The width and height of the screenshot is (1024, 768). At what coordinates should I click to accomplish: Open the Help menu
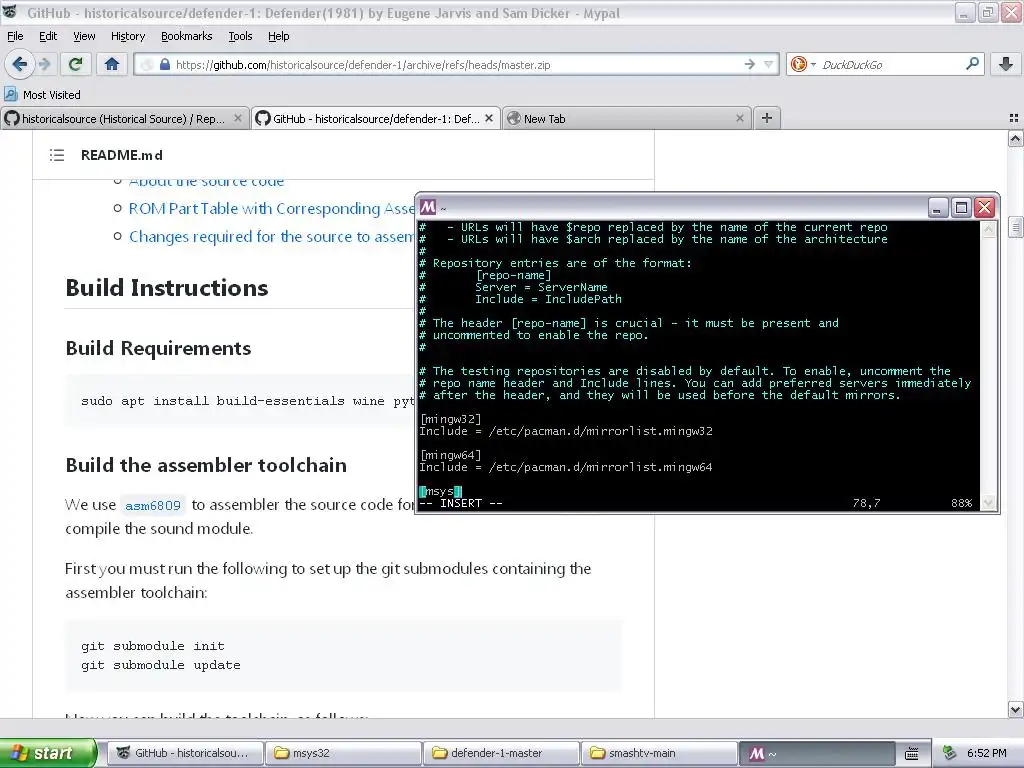[x=278, y=36]
